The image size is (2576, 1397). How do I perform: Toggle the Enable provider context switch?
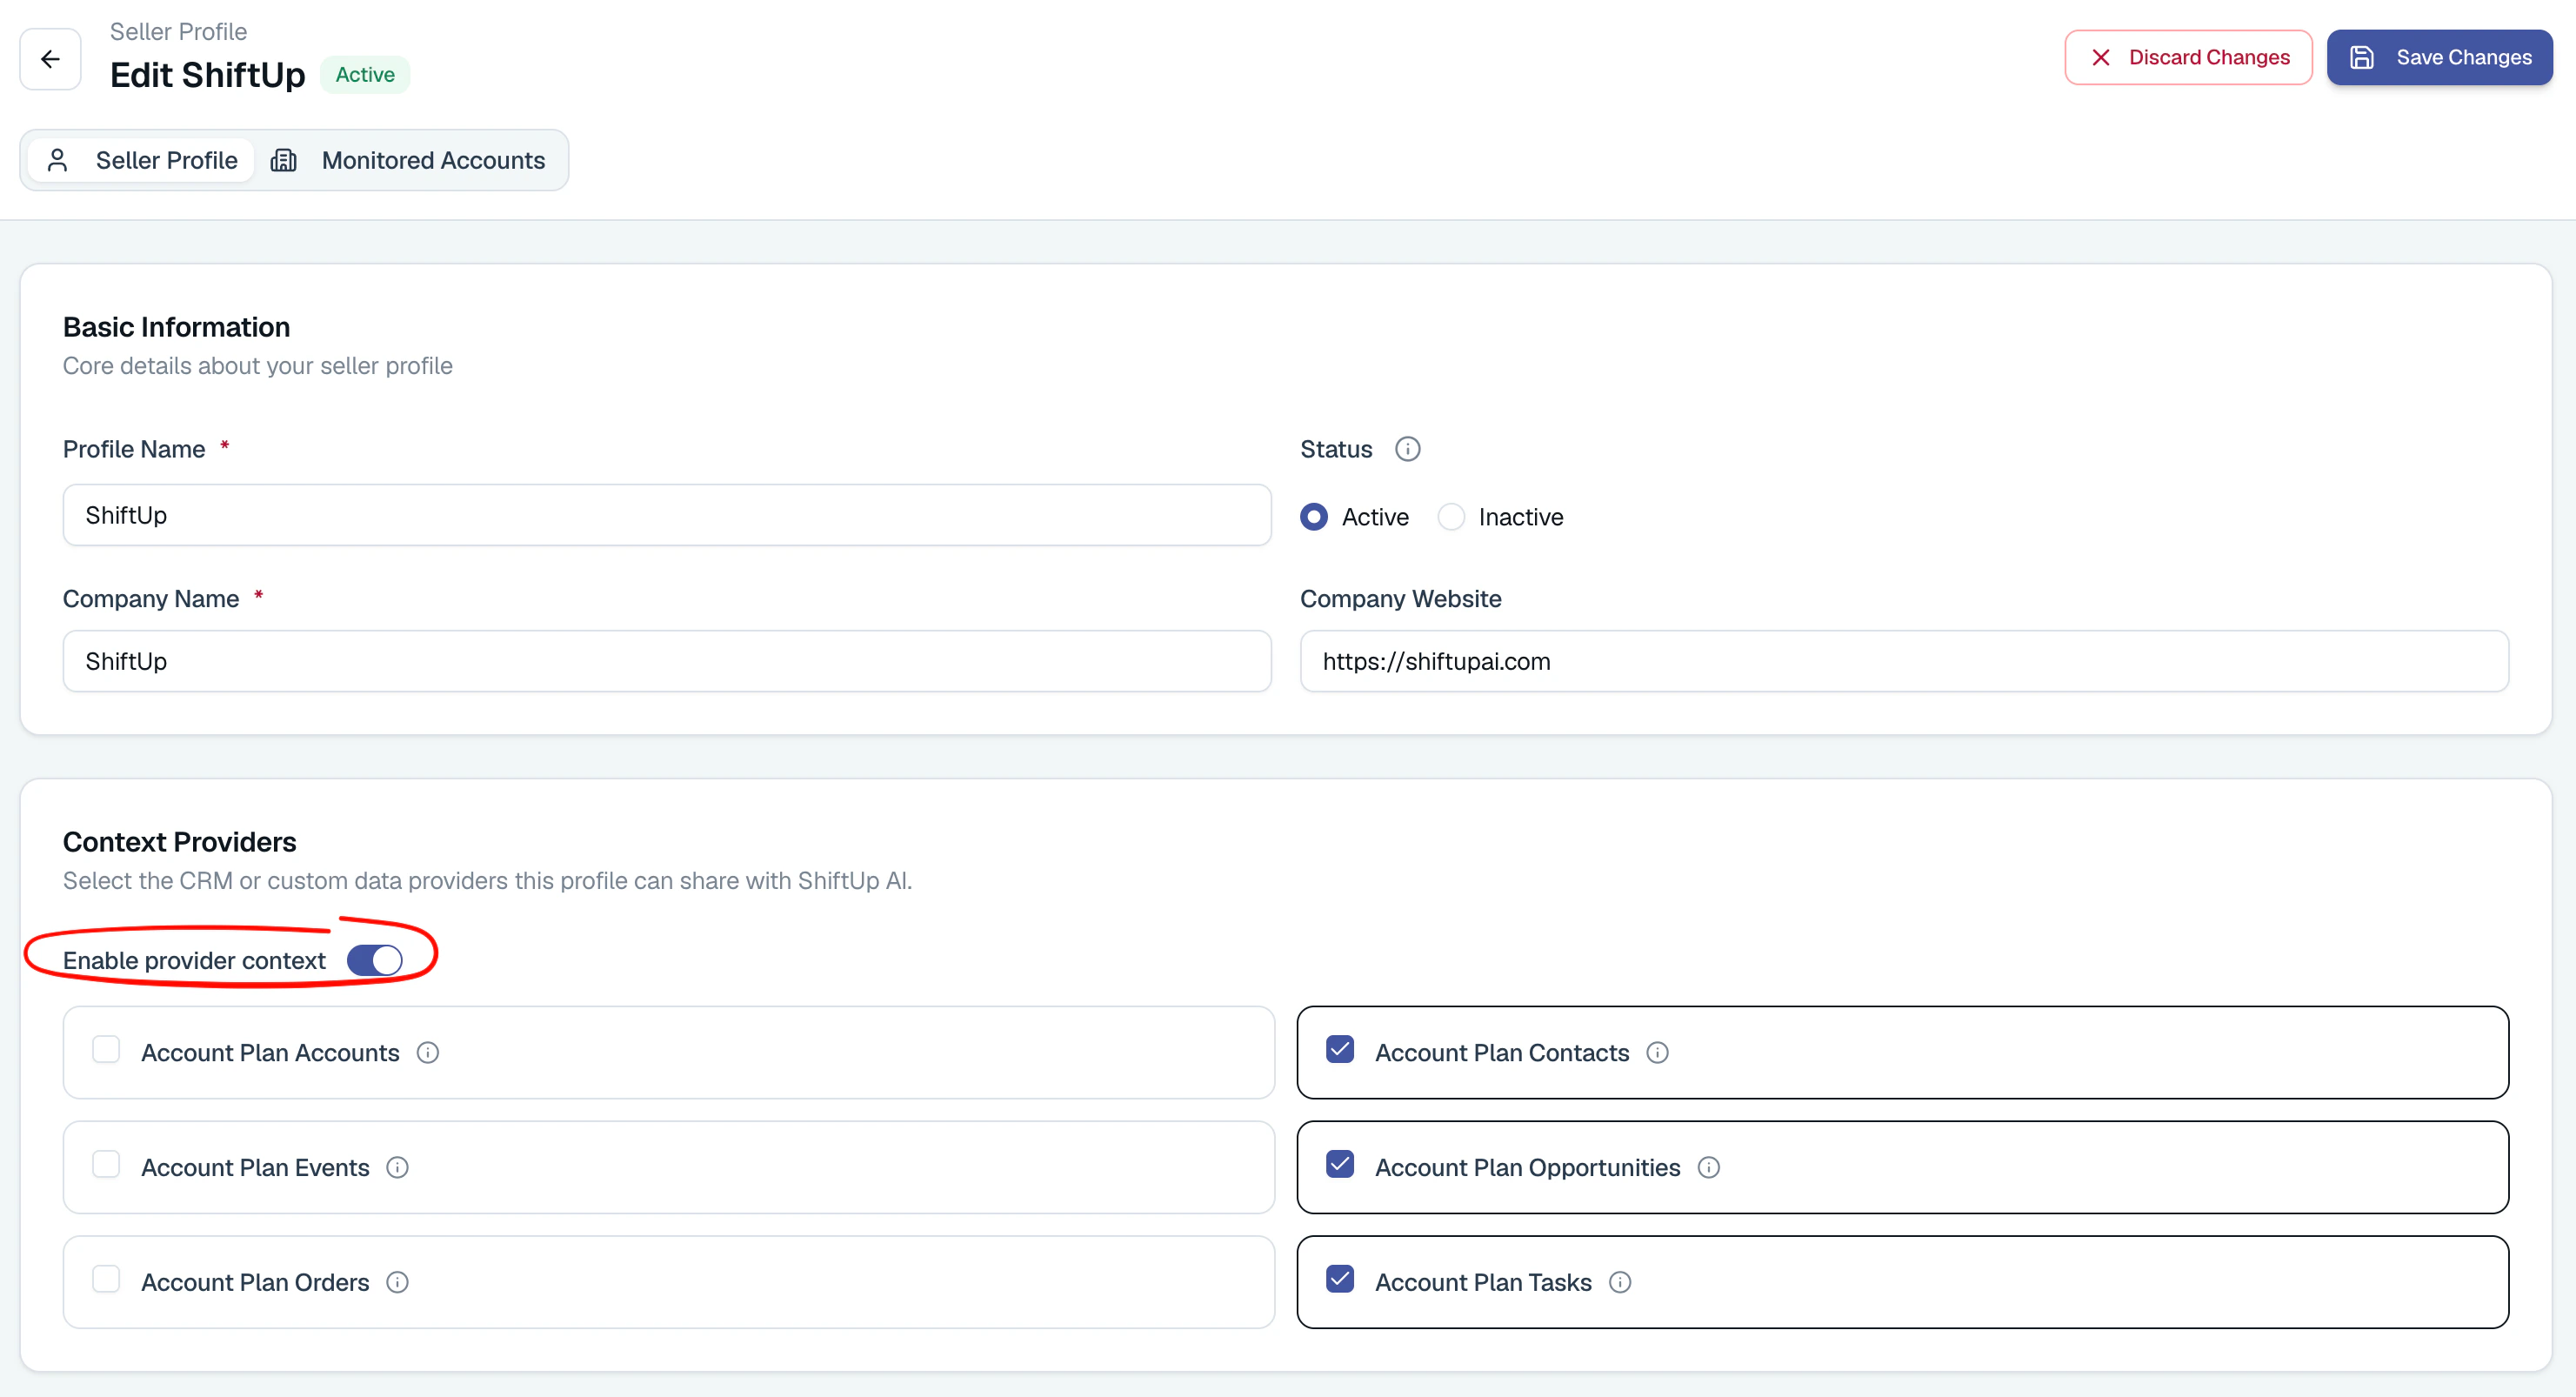coord(374,960)
